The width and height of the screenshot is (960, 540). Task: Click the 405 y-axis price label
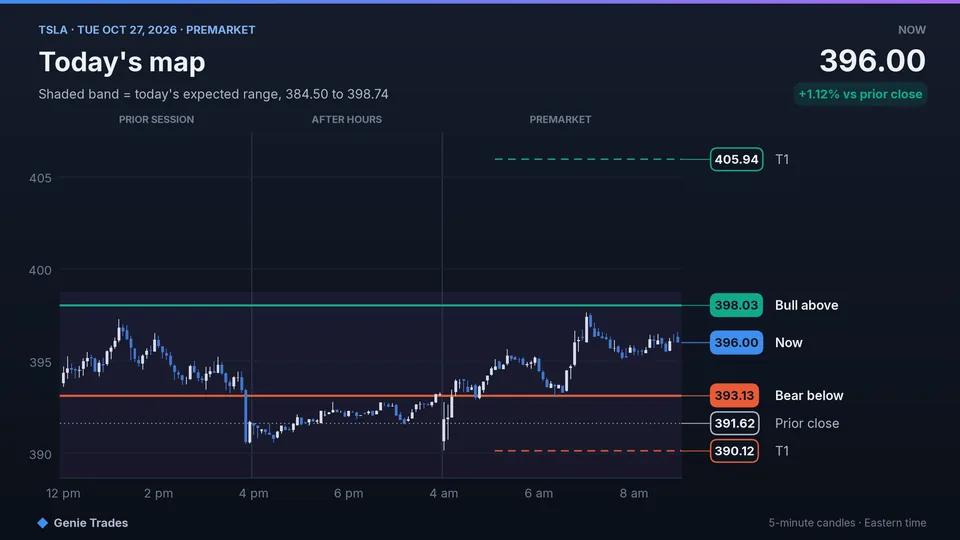[40, 178]
